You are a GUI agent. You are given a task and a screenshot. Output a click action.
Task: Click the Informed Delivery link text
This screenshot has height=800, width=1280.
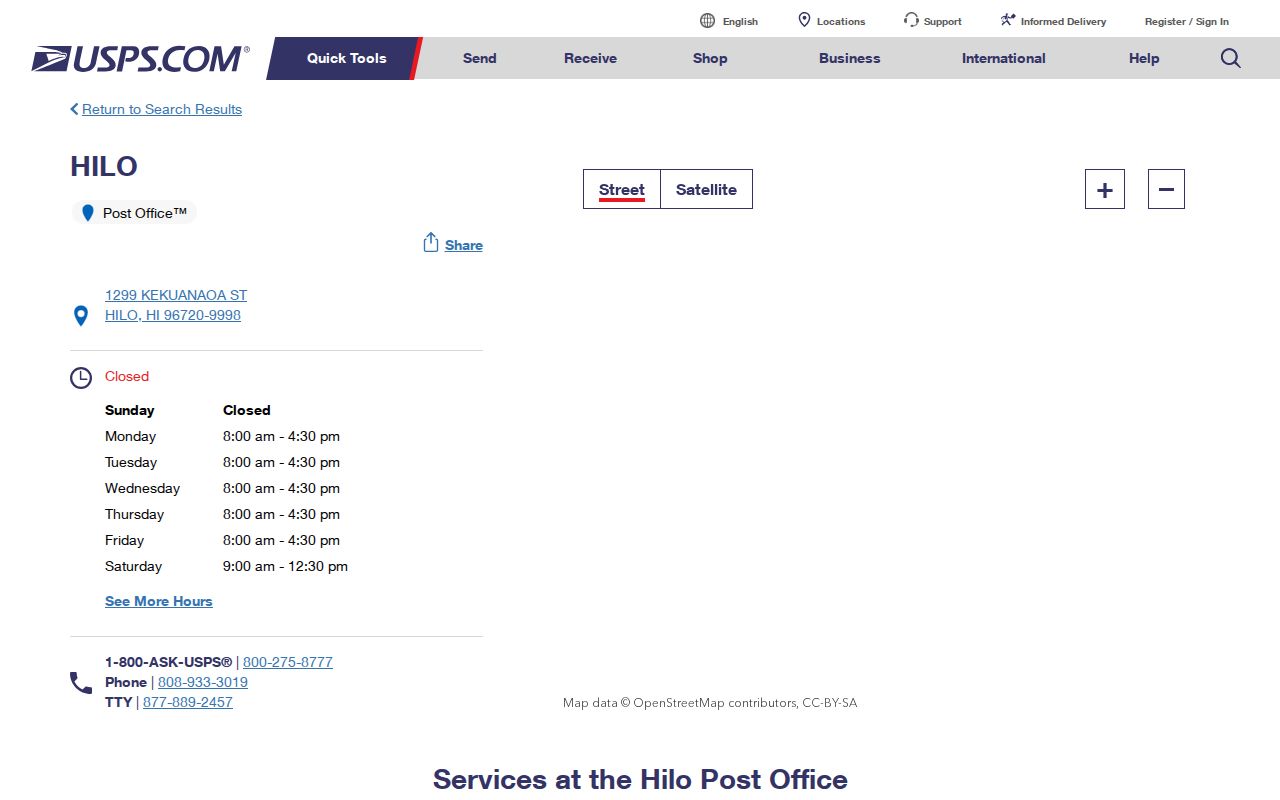(x=1063, y=21)
